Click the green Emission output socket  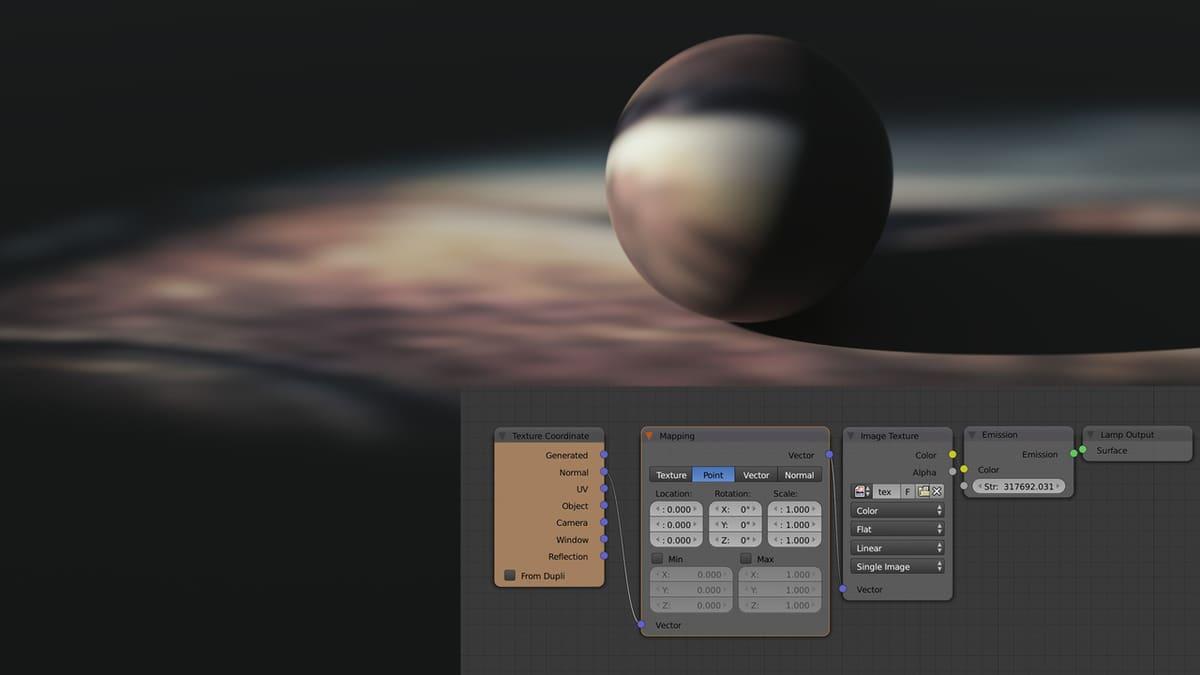1074,454
